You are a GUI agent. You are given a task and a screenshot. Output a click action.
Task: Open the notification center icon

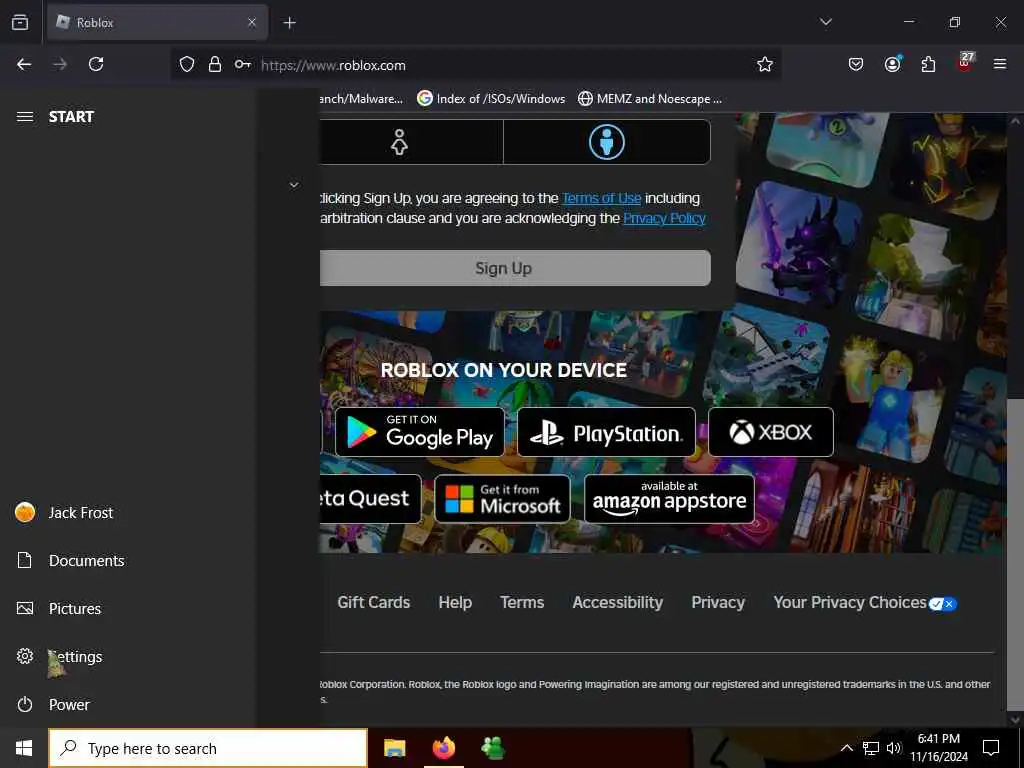tap(991, 748)
